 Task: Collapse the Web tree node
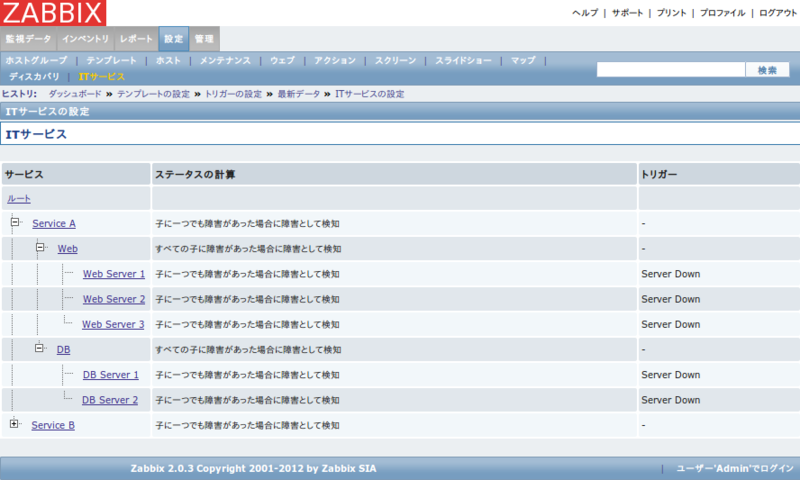point(40,247)
